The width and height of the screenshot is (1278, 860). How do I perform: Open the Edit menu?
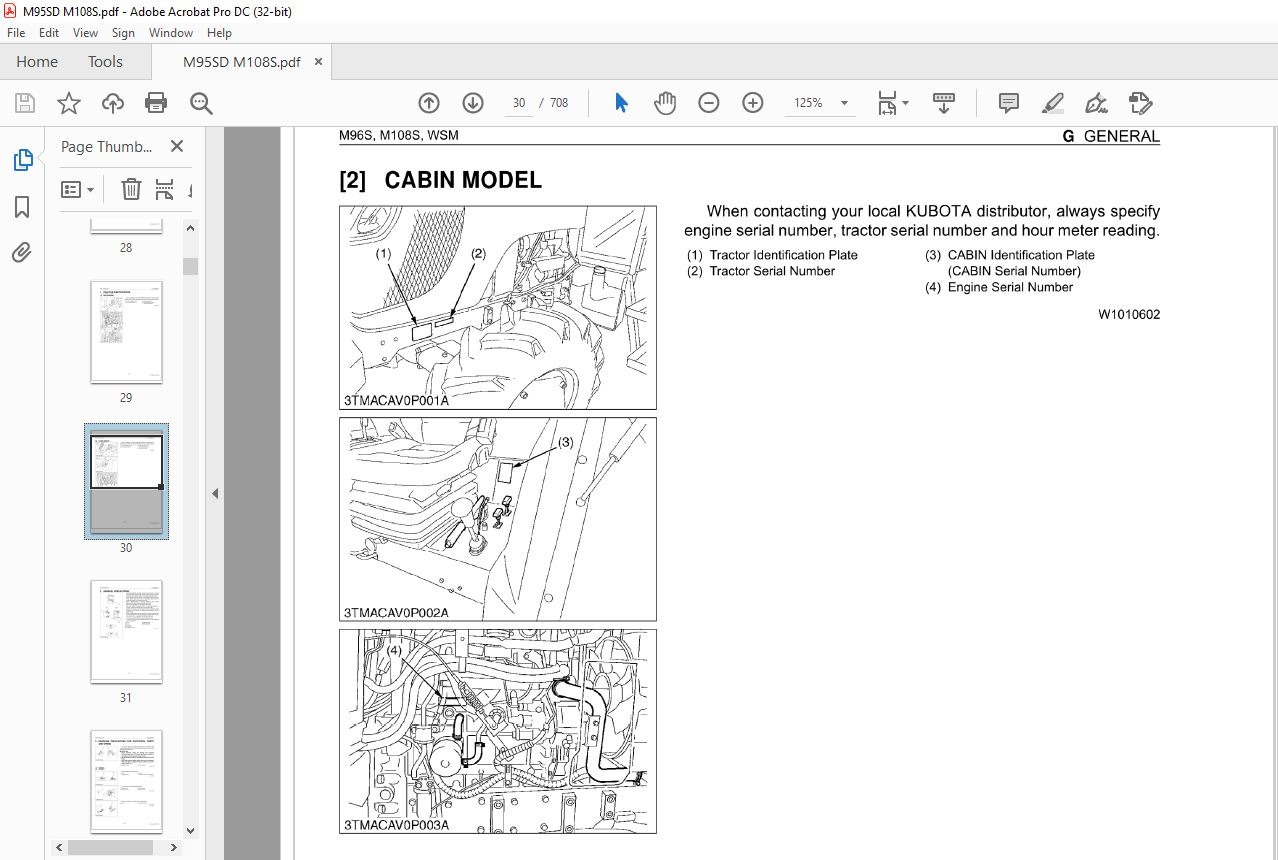tap(49, 33)
